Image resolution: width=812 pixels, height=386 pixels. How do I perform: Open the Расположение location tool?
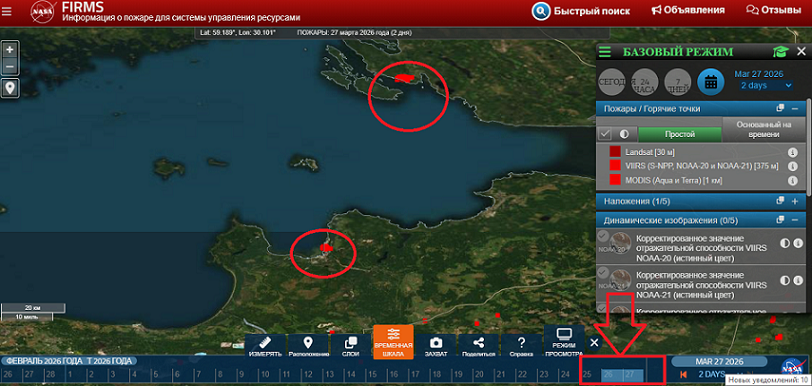pos(308,346)
